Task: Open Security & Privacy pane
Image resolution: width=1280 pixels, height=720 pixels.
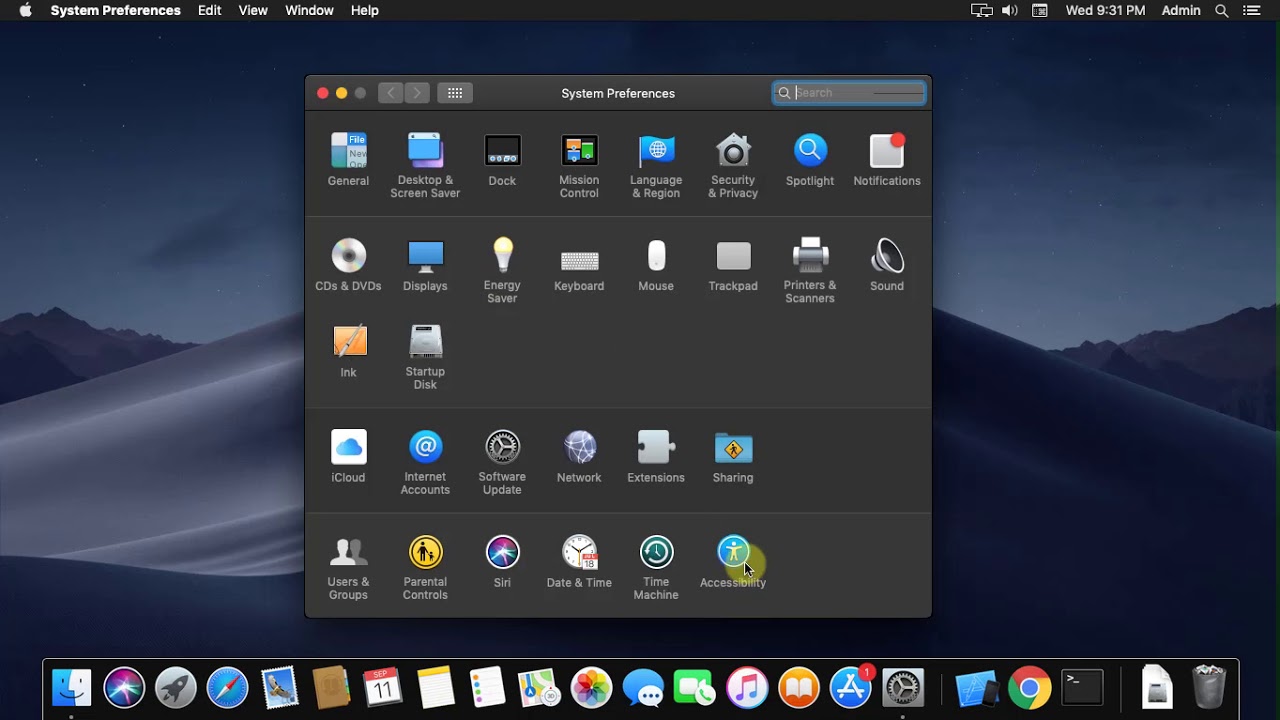Action: click(x=733, y=165)
